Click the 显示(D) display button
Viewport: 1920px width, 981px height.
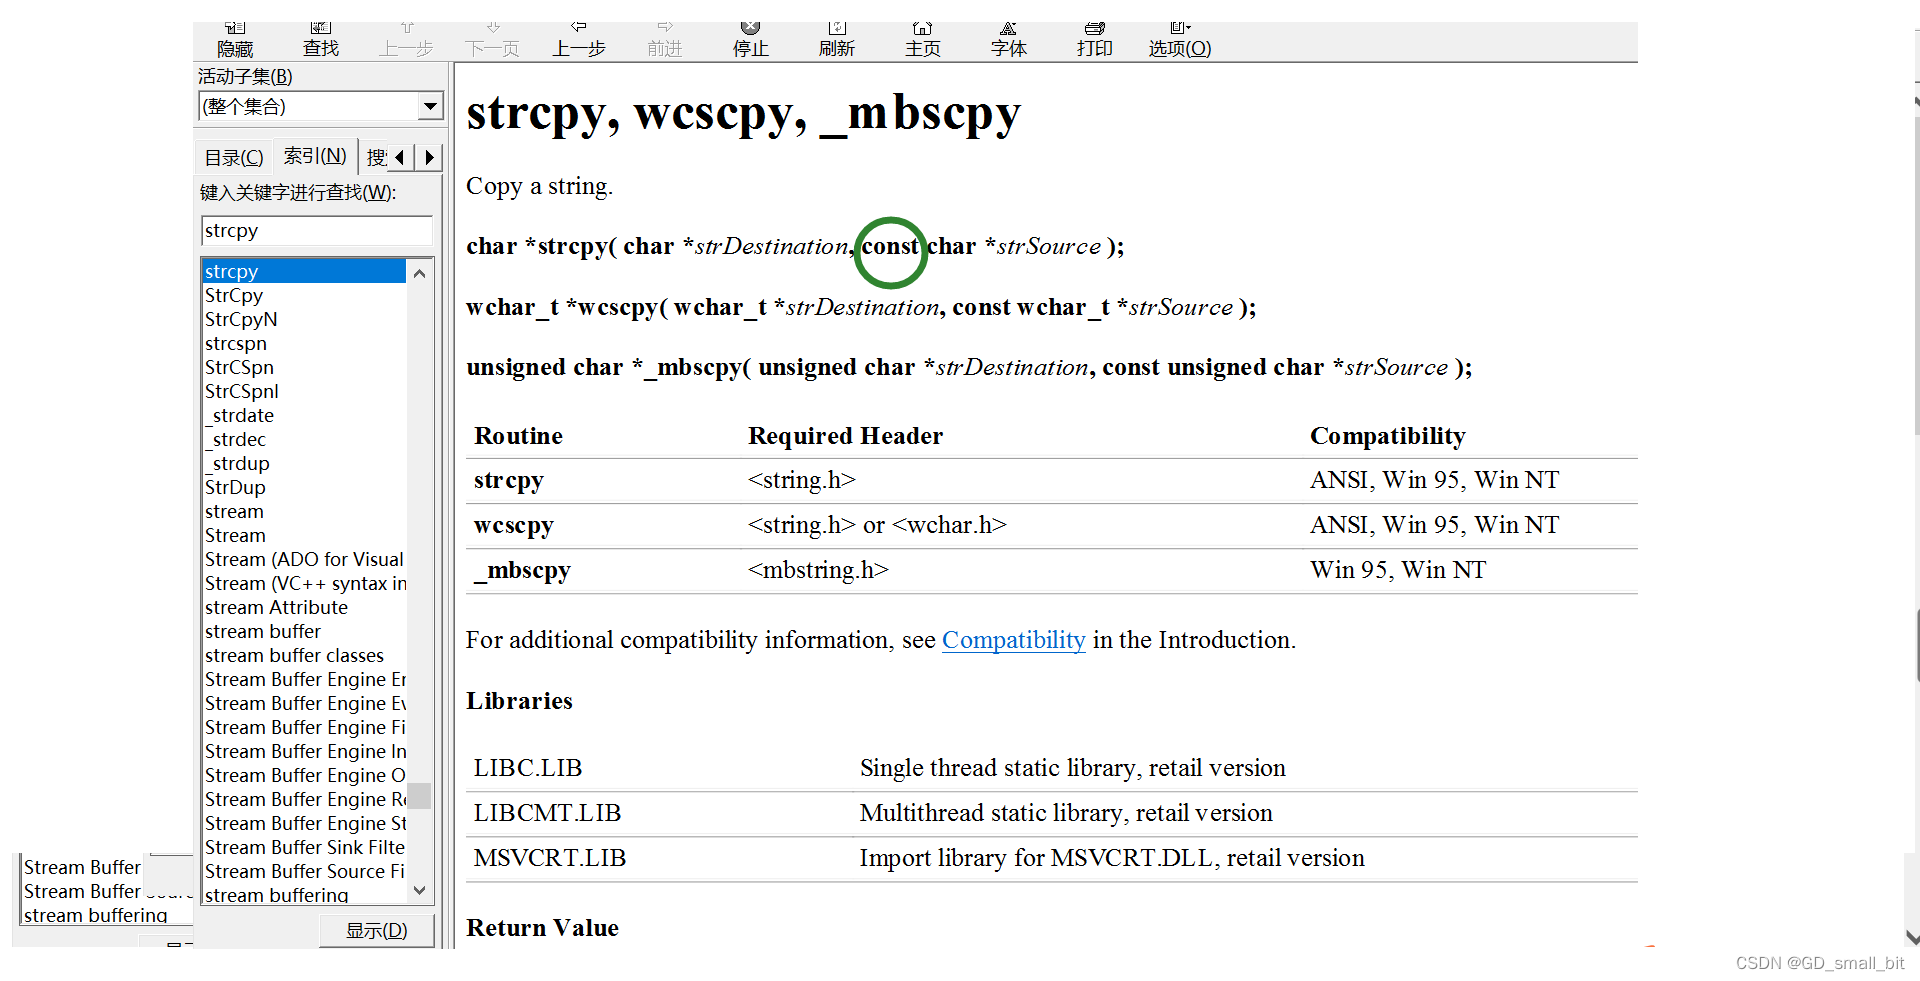tap(377, 931)
